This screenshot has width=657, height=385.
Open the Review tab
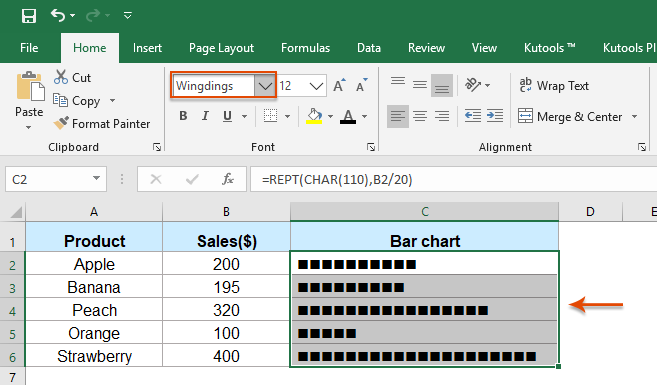[x=426, y=48]
